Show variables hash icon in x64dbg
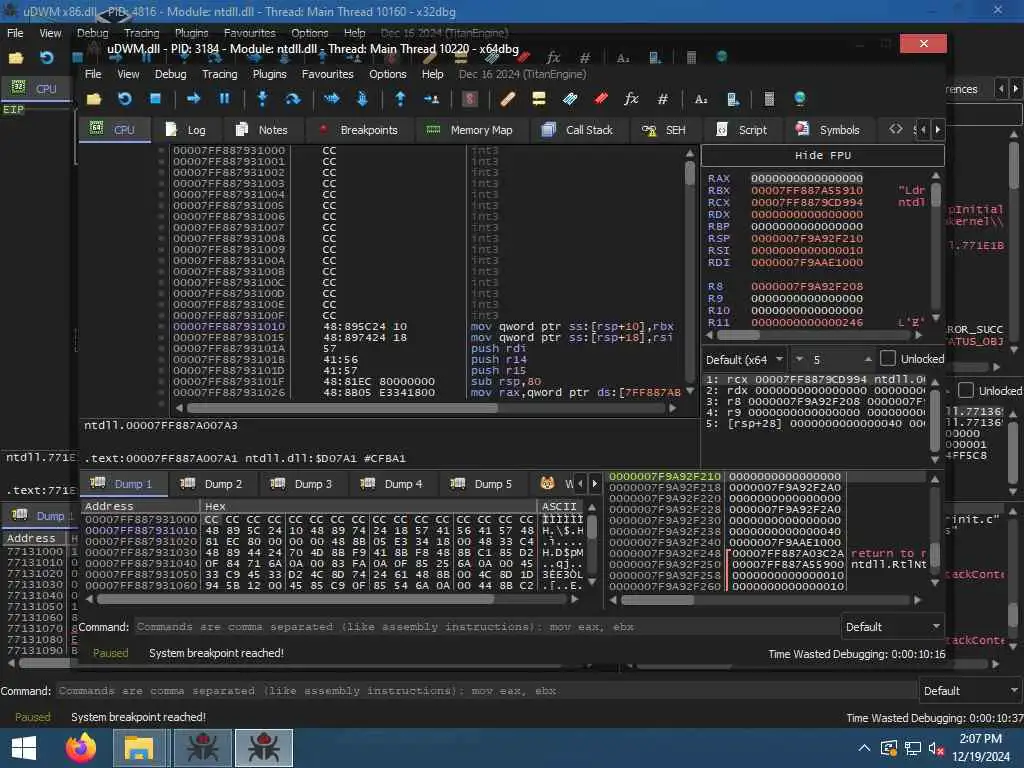Viewport: 1024px width, 768px height. [x=662, y=99]
